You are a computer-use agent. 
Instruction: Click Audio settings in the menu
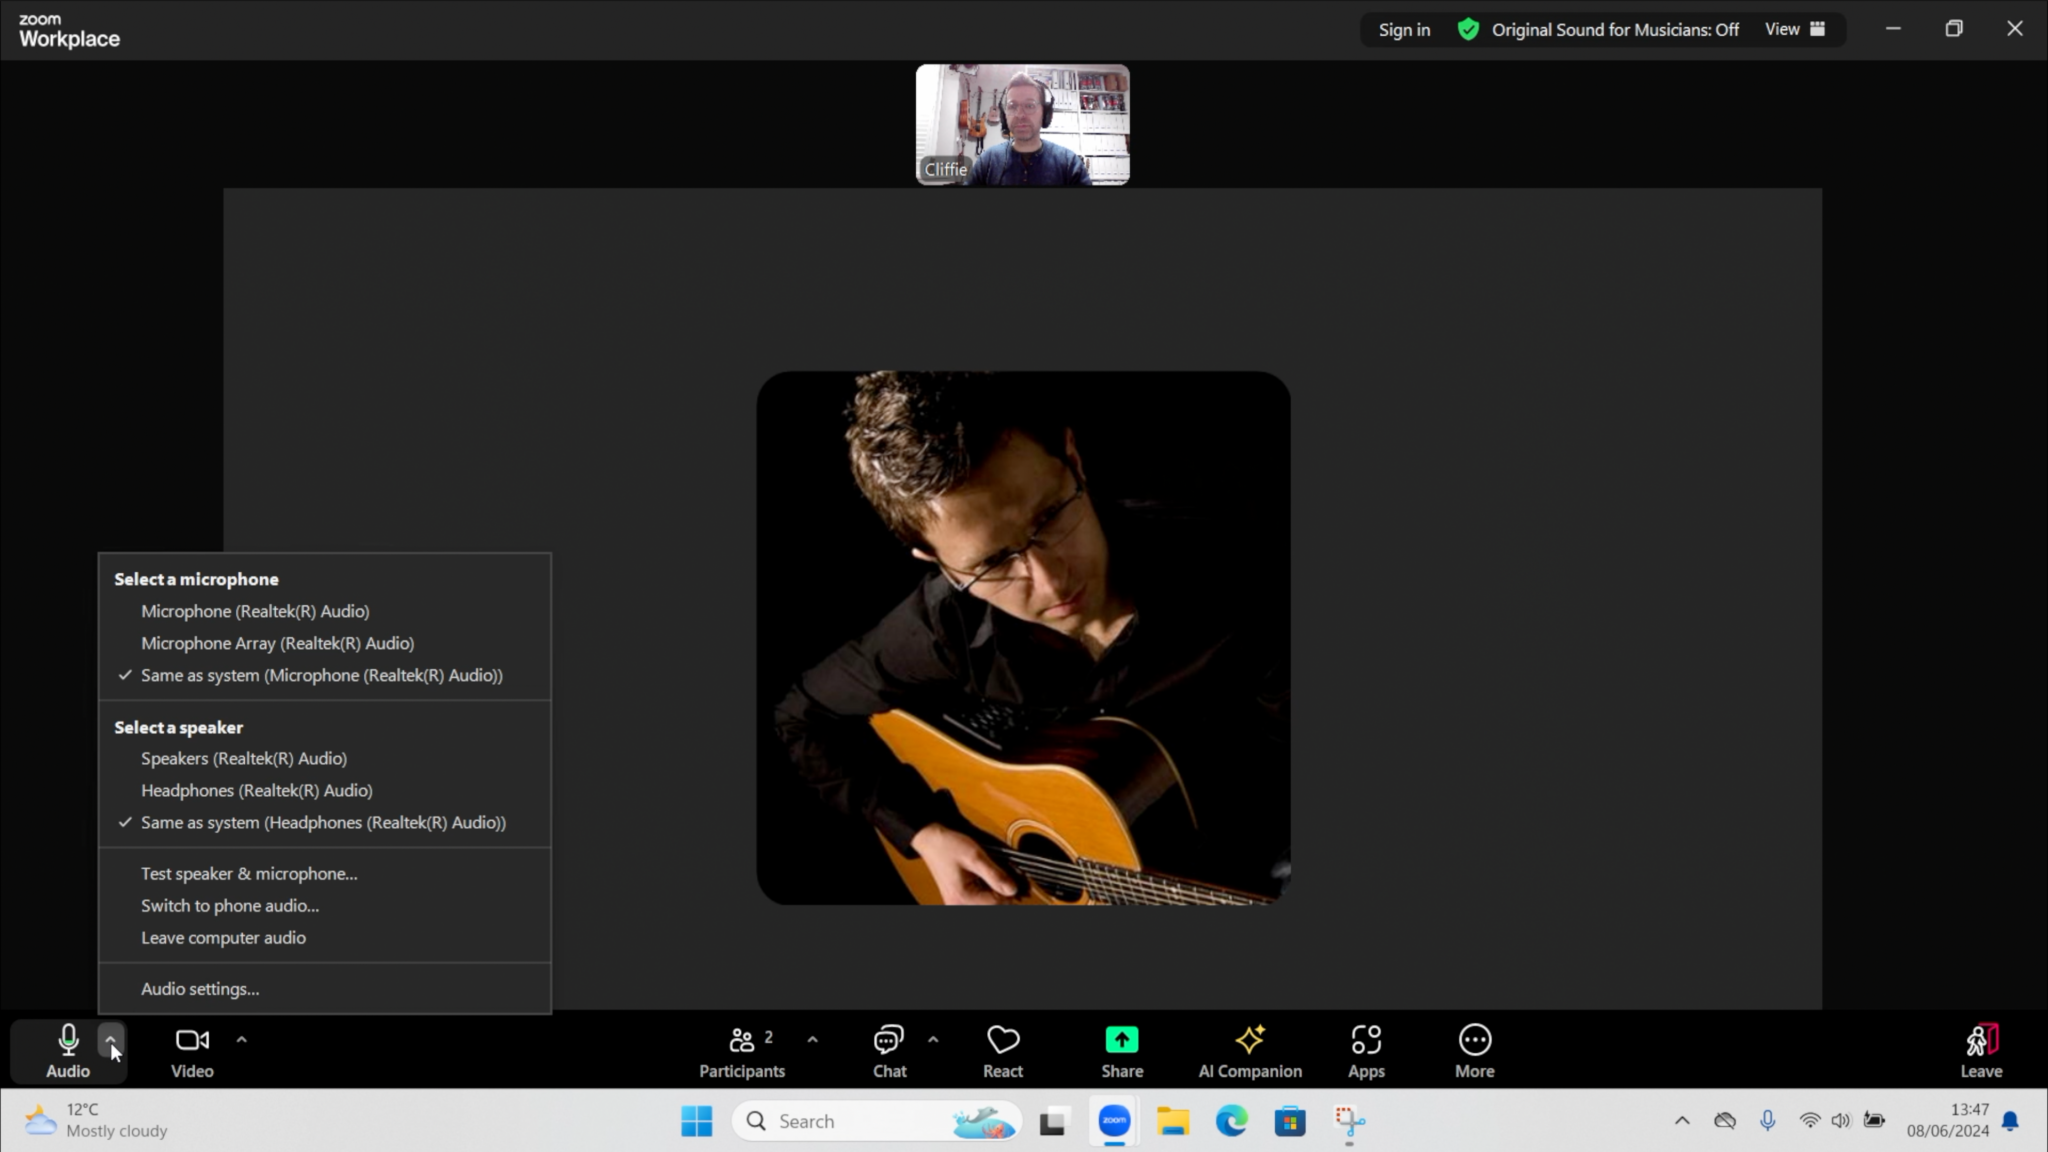[x=200, y=988]
